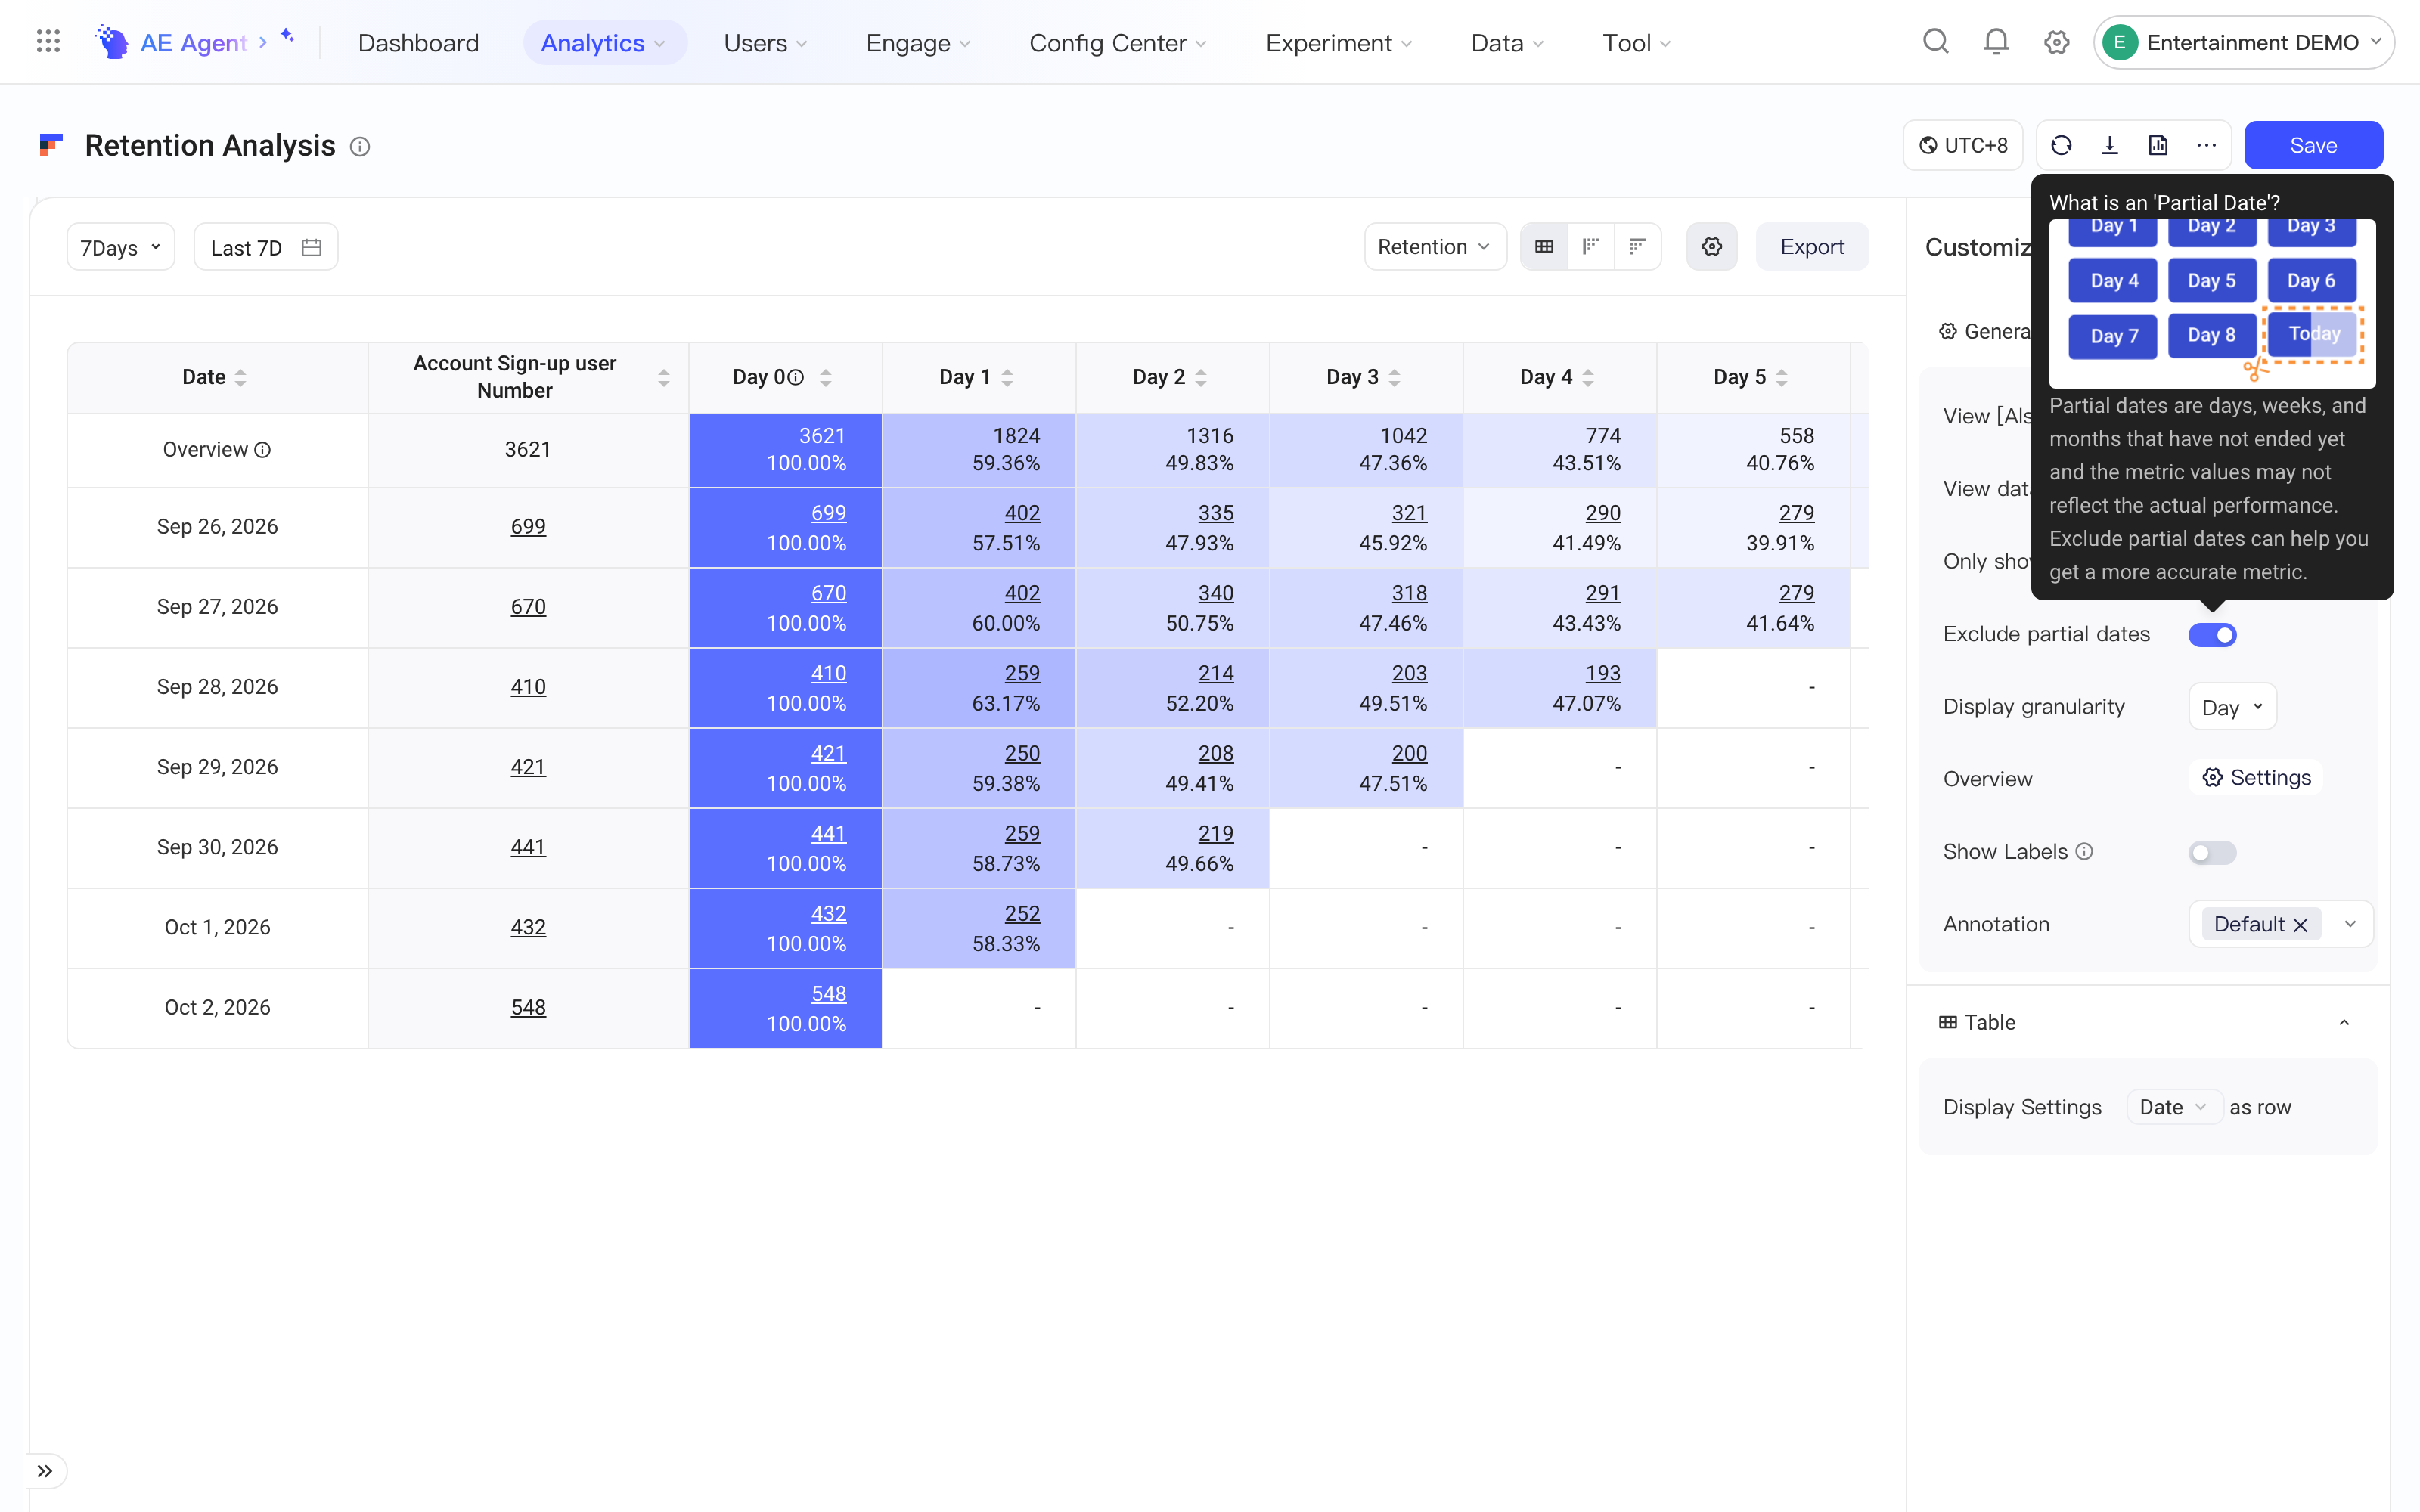Click the Retention Analysis info icon

(x=360, y=147)
